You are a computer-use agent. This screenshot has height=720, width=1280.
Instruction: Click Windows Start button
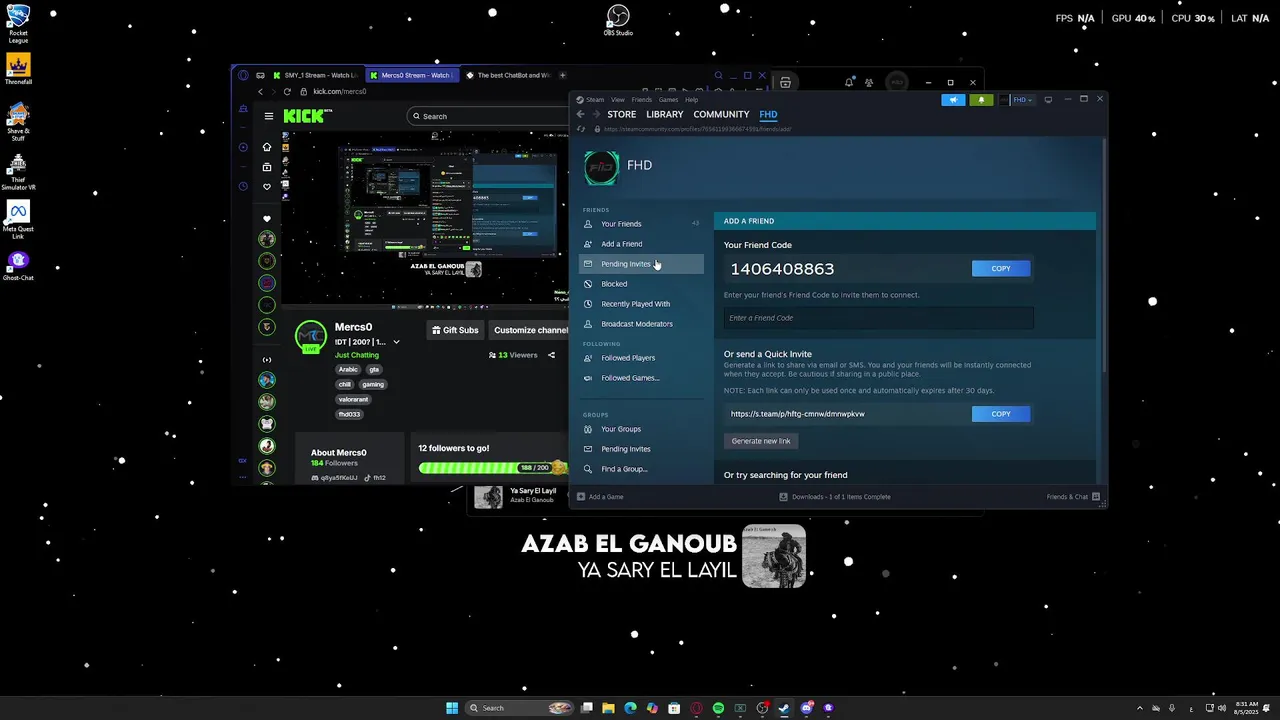[452, 708]
